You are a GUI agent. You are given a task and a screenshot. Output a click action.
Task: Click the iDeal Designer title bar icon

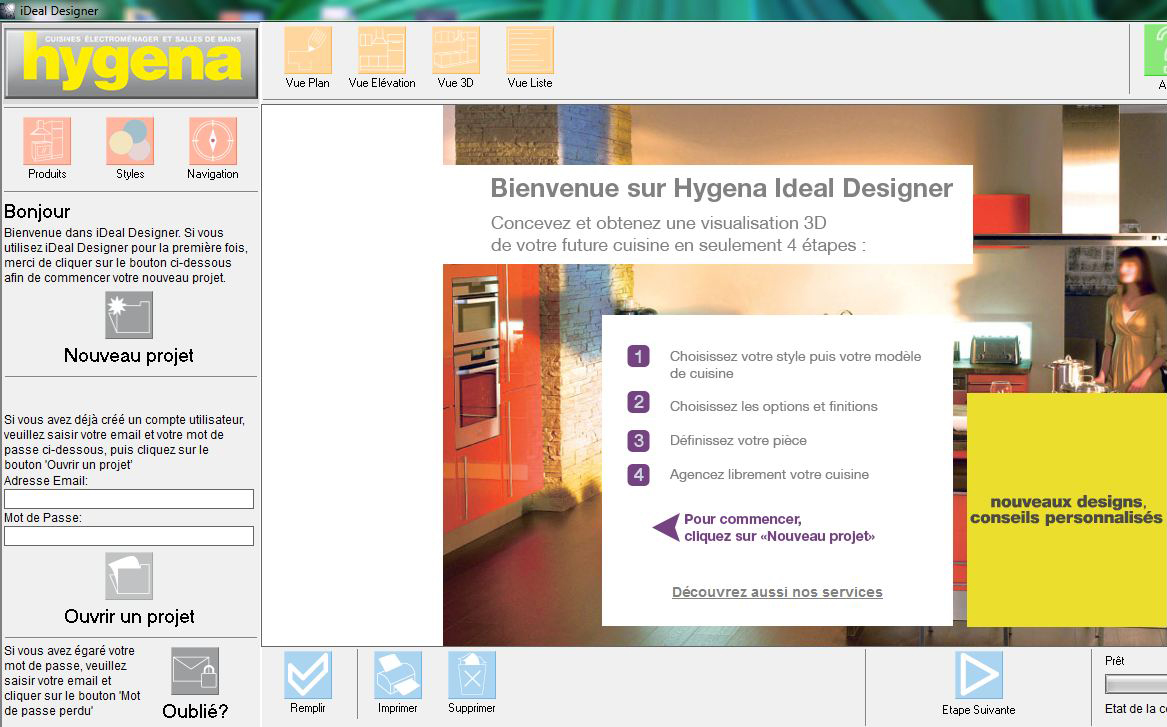pos(9,10)
